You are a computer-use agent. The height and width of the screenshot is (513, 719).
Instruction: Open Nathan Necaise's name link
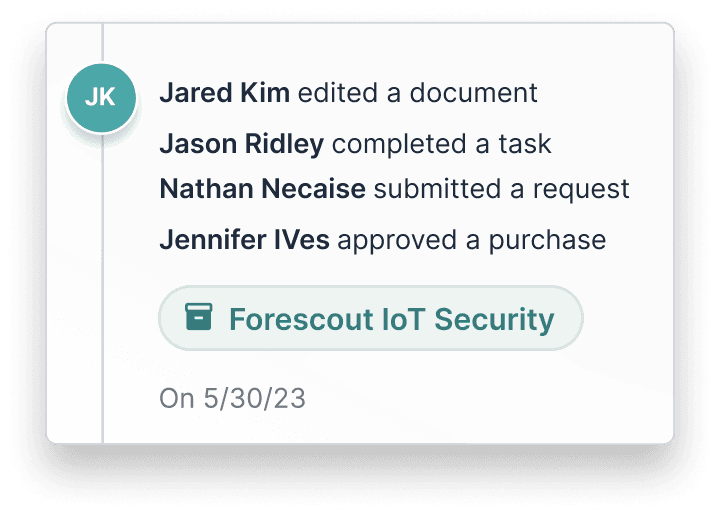[x=262, y=188]
